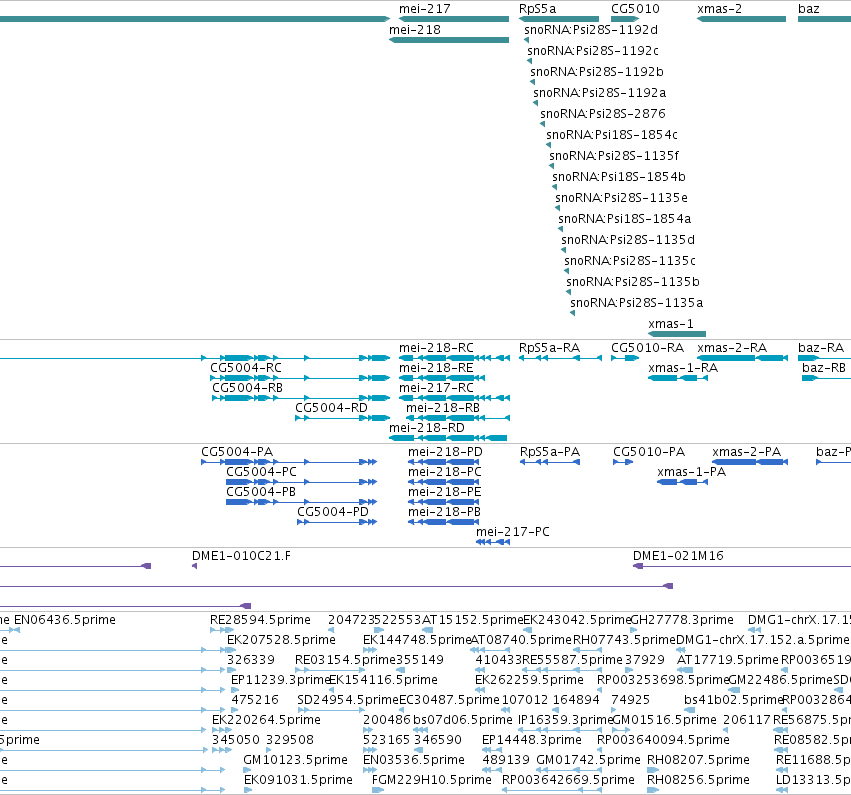Viewport: 851px width, 795px height.
Task: Select transcript label xmas-1-RA
Action: pos(683,368)
